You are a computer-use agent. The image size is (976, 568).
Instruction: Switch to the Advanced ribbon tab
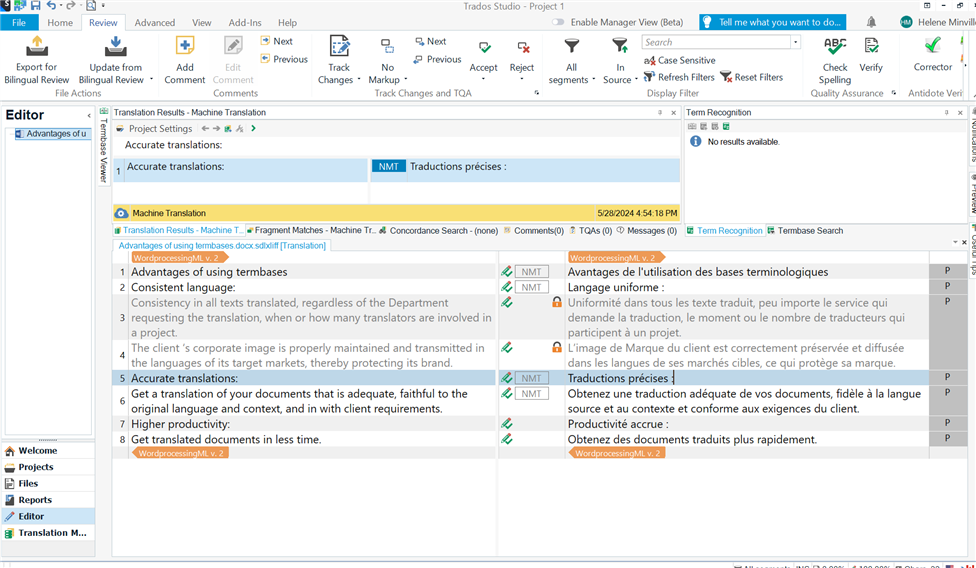click(154, 22)
